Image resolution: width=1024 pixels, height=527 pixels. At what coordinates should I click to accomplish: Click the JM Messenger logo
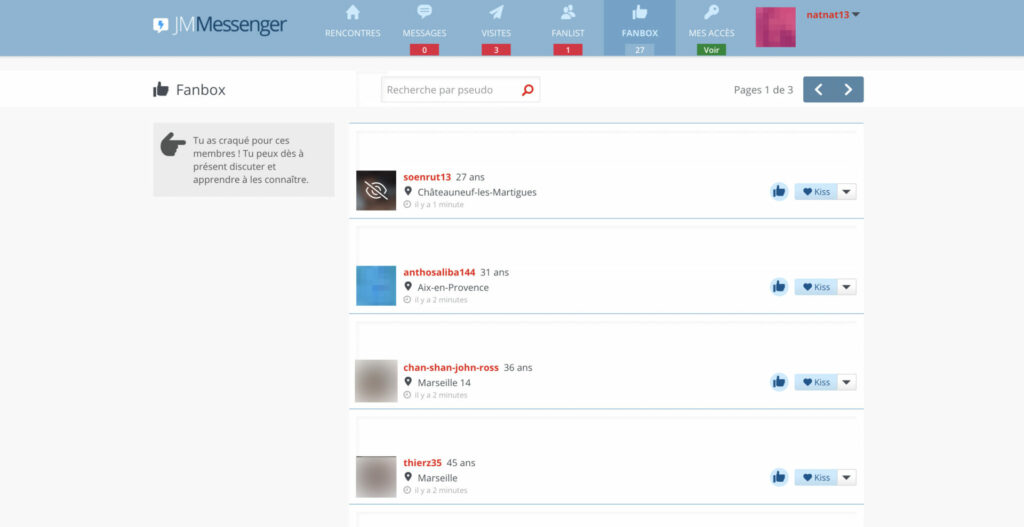pyautogui.click(x=219, y=25)
